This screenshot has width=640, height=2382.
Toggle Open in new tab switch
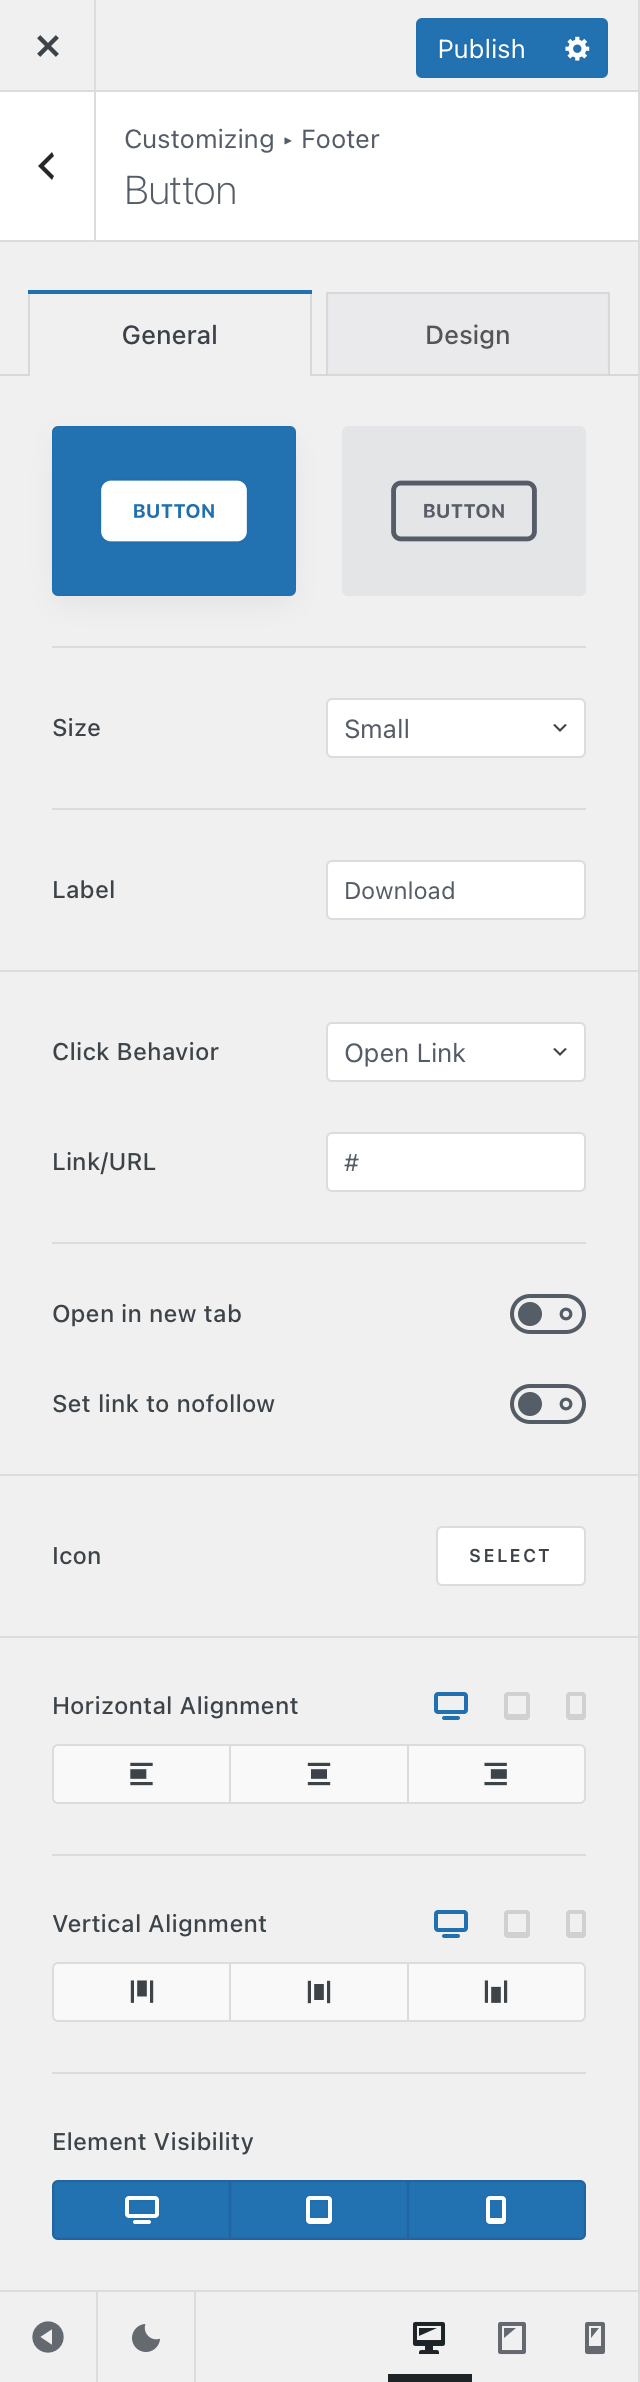point(548,1314)
